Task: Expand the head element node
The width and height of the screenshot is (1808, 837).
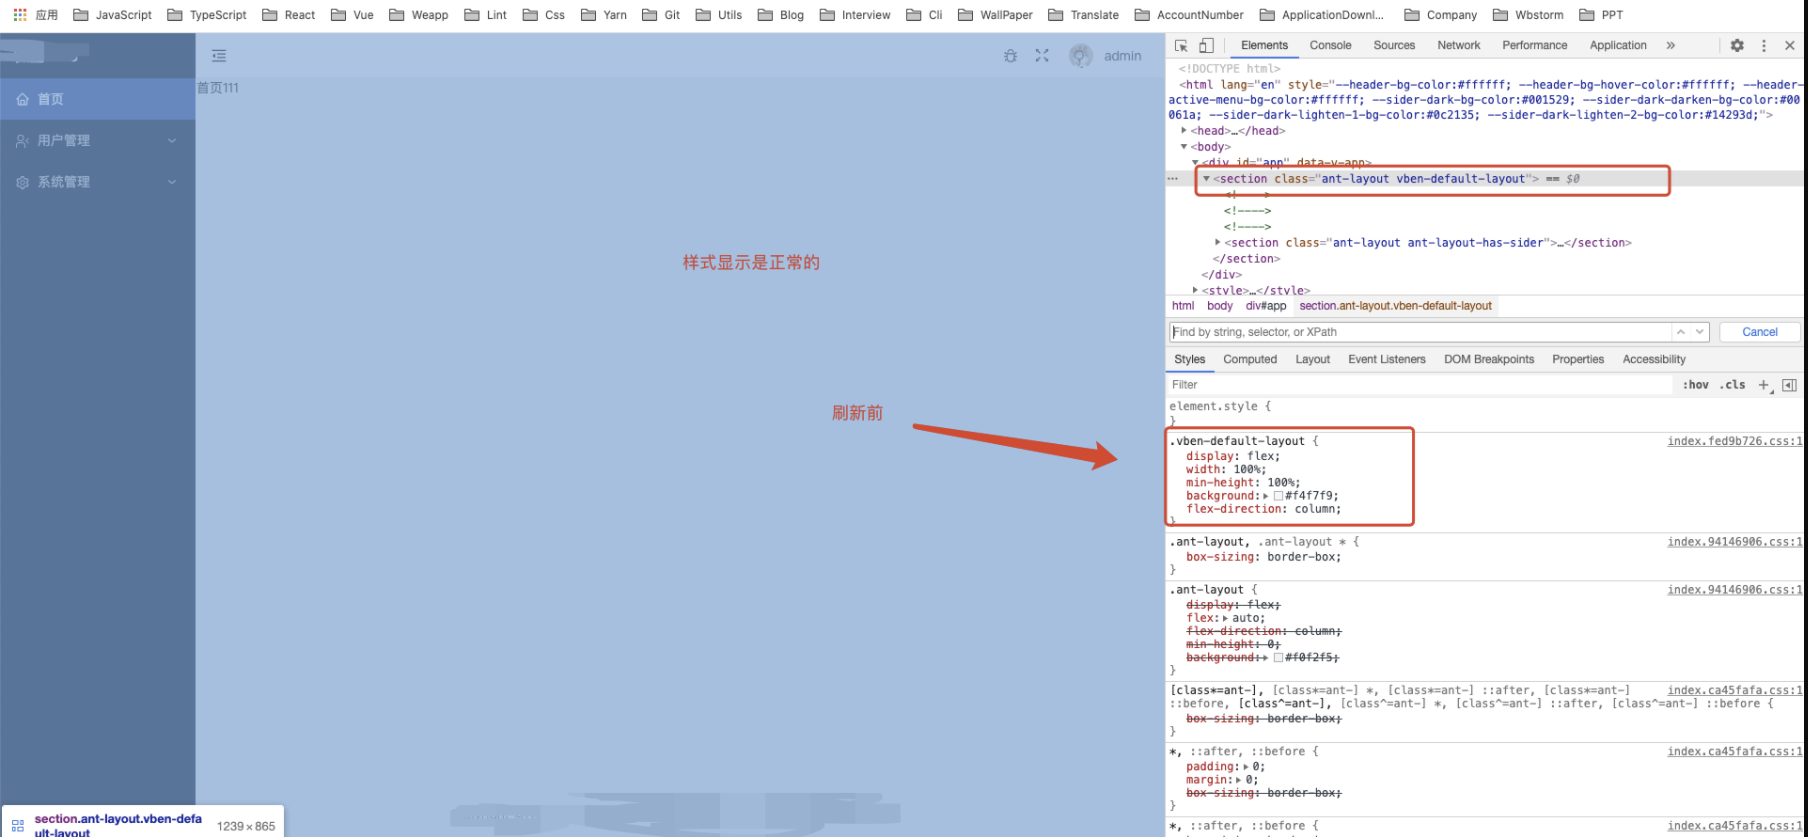Action: [1184, 131]
